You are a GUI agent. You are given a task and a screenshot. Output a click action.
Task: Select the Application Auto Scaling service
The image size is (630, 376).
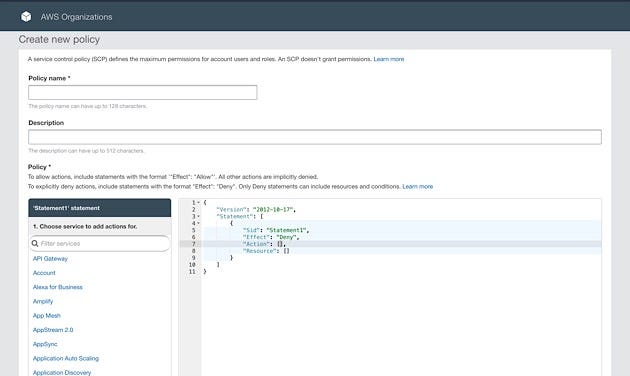pyautogui.click(x=66, y=358)
